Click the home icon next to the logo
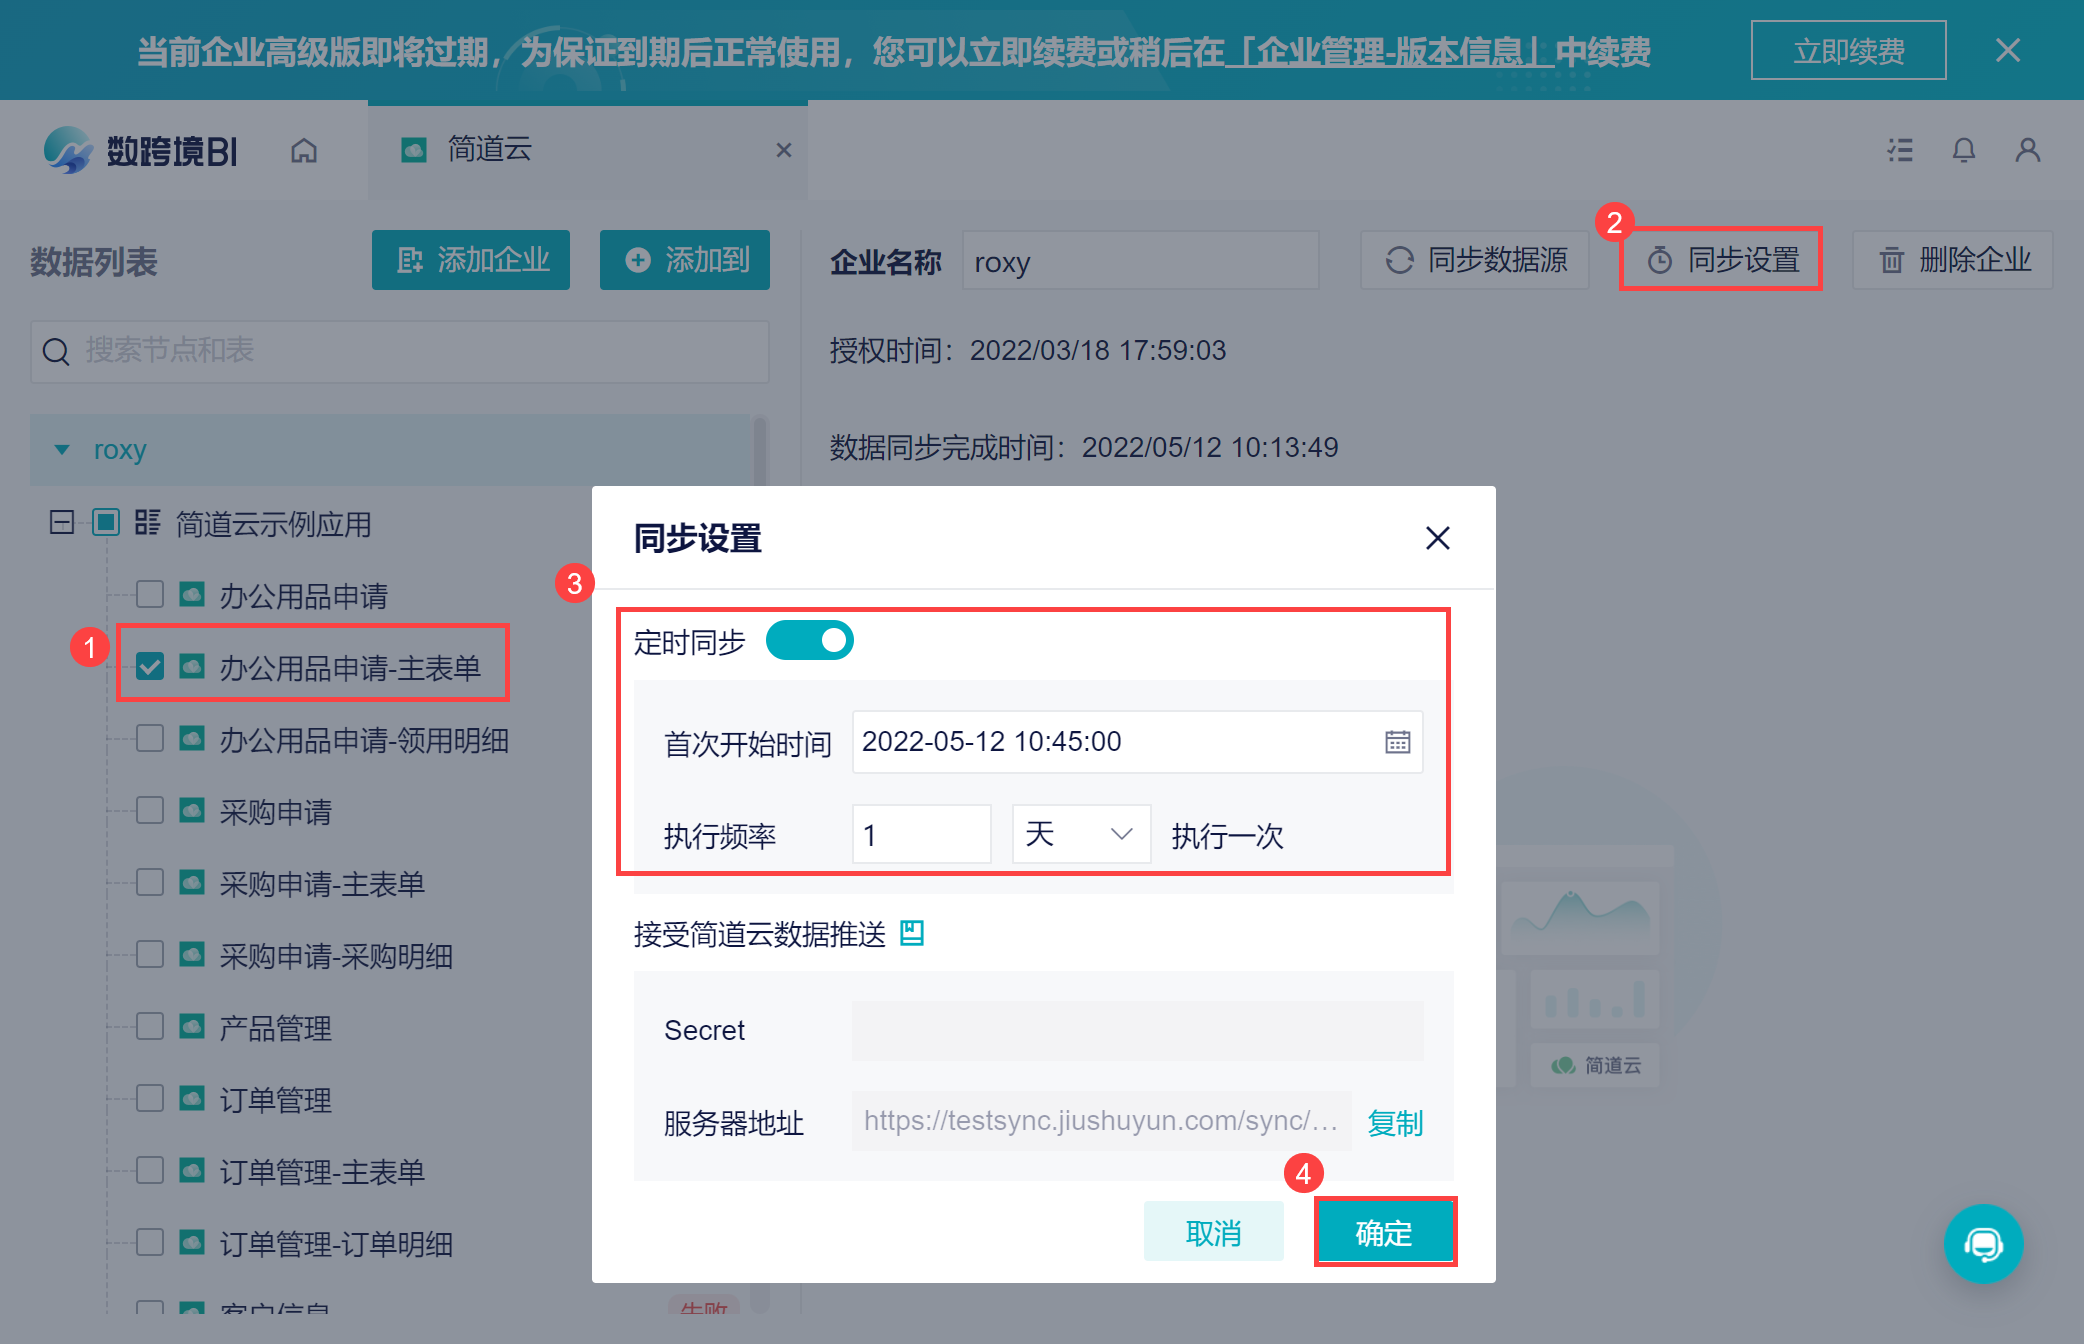 (x=304, y=151)
